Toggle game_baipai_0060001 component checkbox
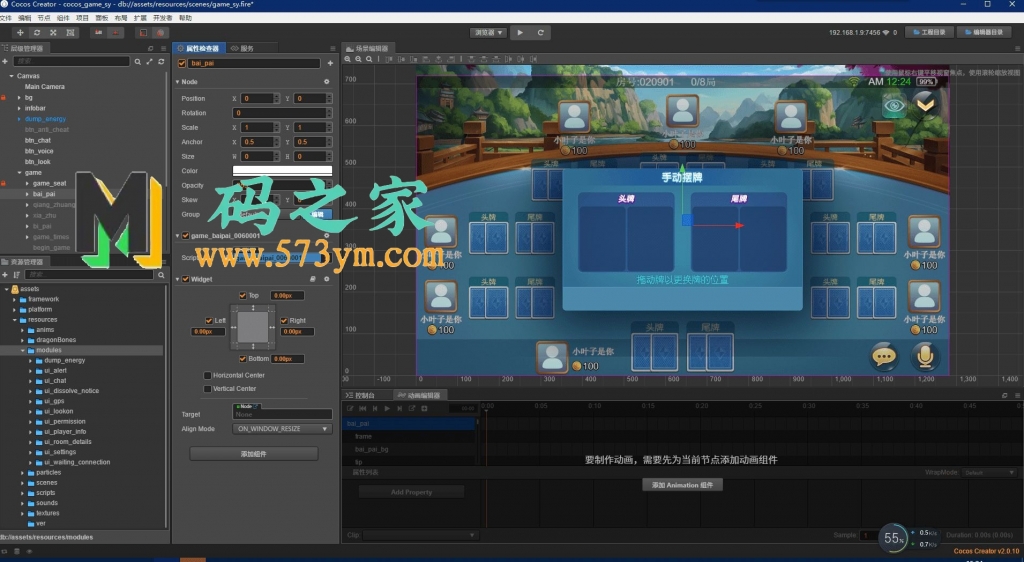The height and width of the screenshot is (562, 1024). 185,236
